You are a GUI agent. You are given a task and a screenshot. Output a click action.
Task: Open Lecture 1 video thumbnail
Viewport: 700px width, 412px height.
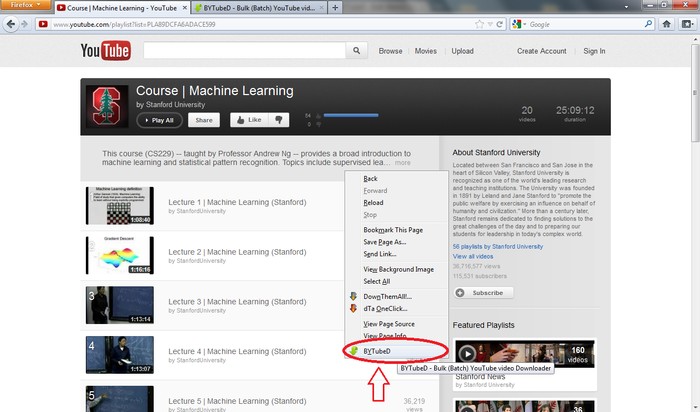click(x=120, y=206)
